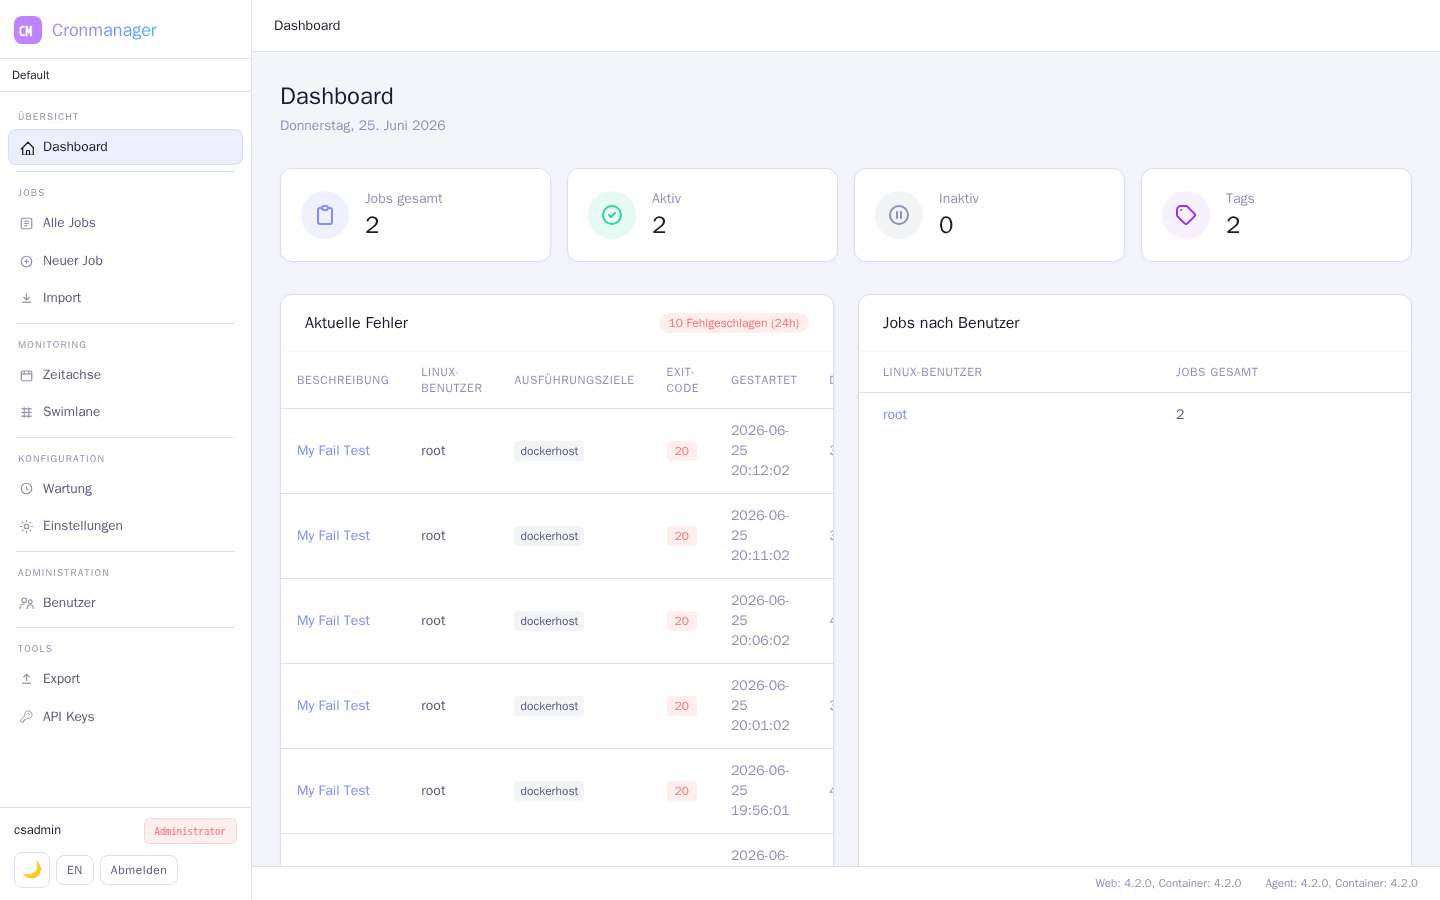
Task: Click exit code 20 in the 19:56:01 row
Action: [682, 791]
